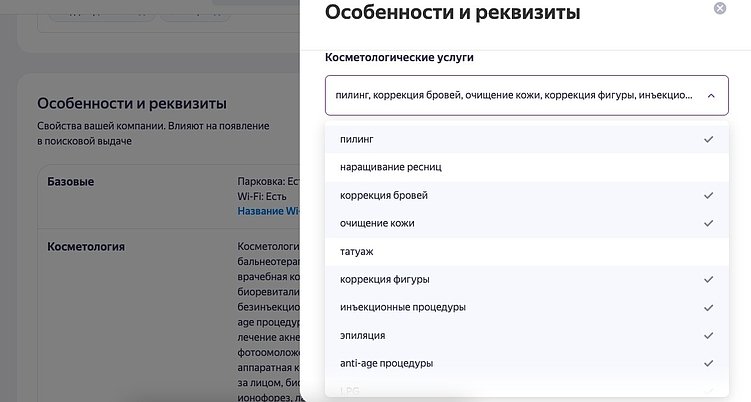Image resolution: width=751 pixels, height=402 pixels.
Task: Click the Косметологические услуги field heading
Action: 399,57
